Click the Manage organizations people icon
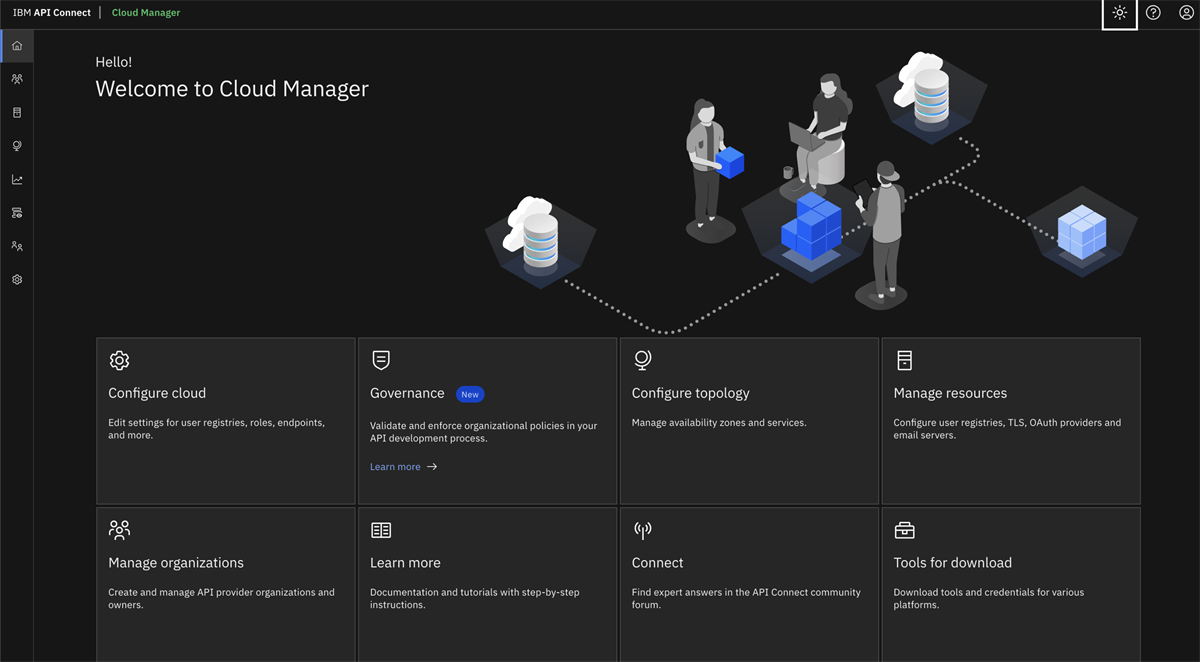Viewport: 1200px width, 662px height. pos(119,529)
